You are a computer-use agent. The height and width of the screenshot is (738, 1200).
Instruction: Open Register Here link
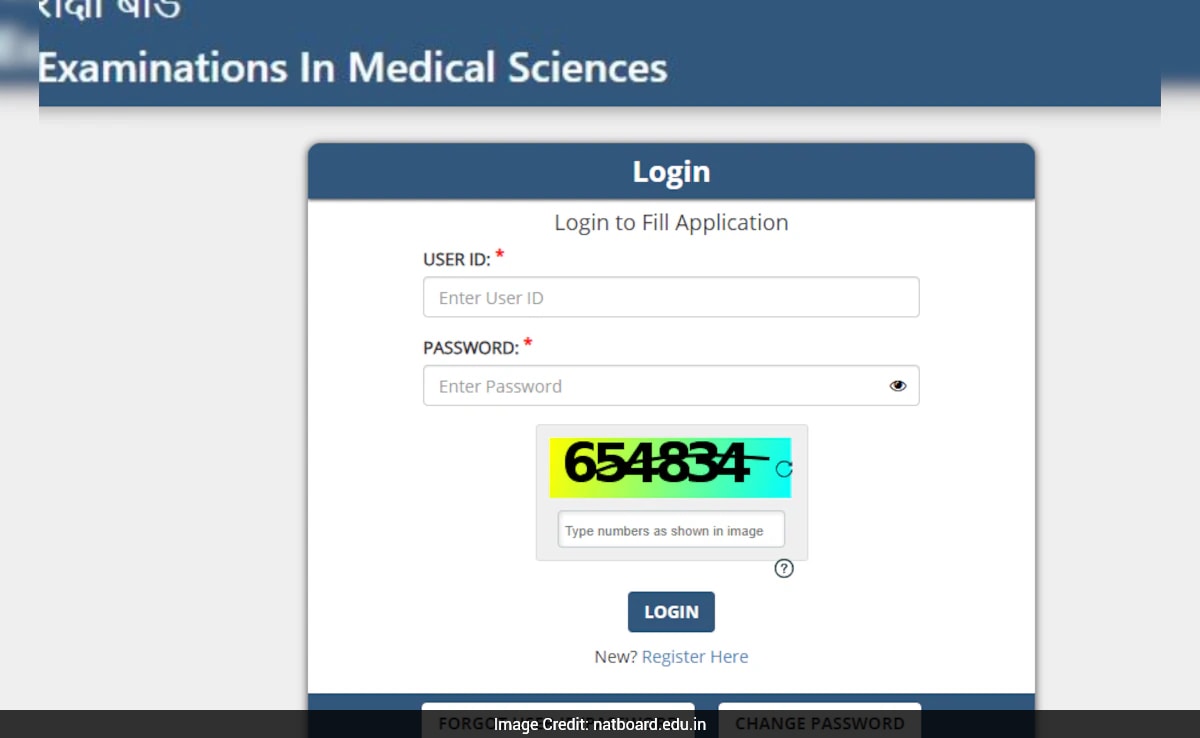[695, 656]
